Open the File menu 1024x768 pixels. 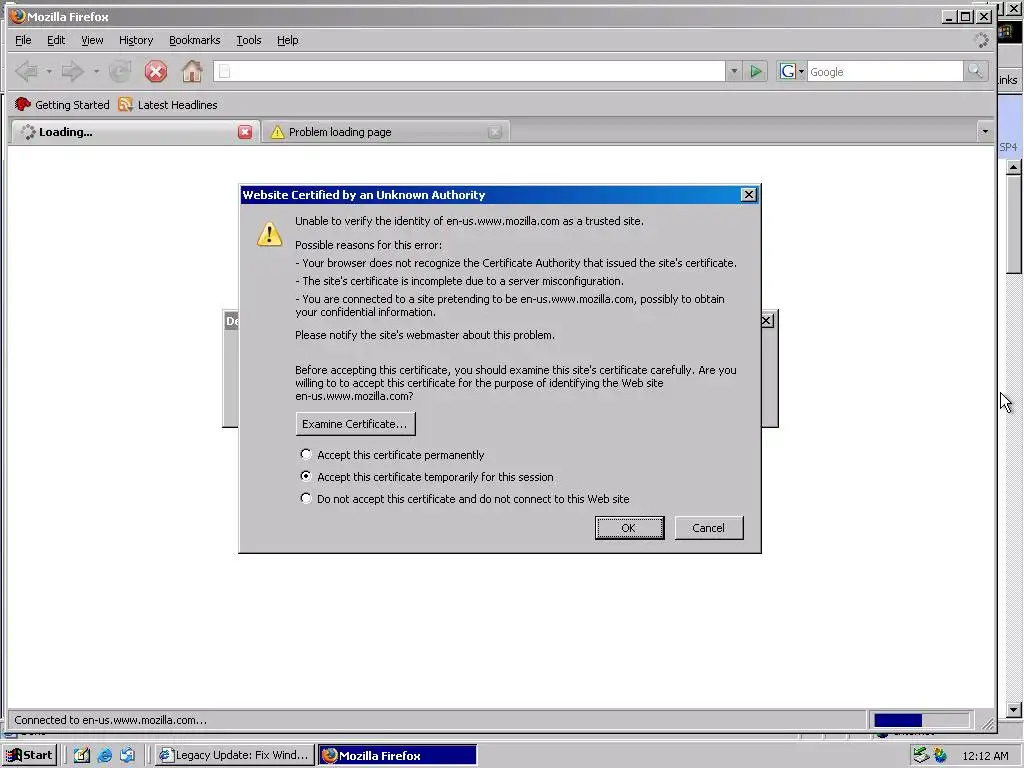(x=23, y=40)
